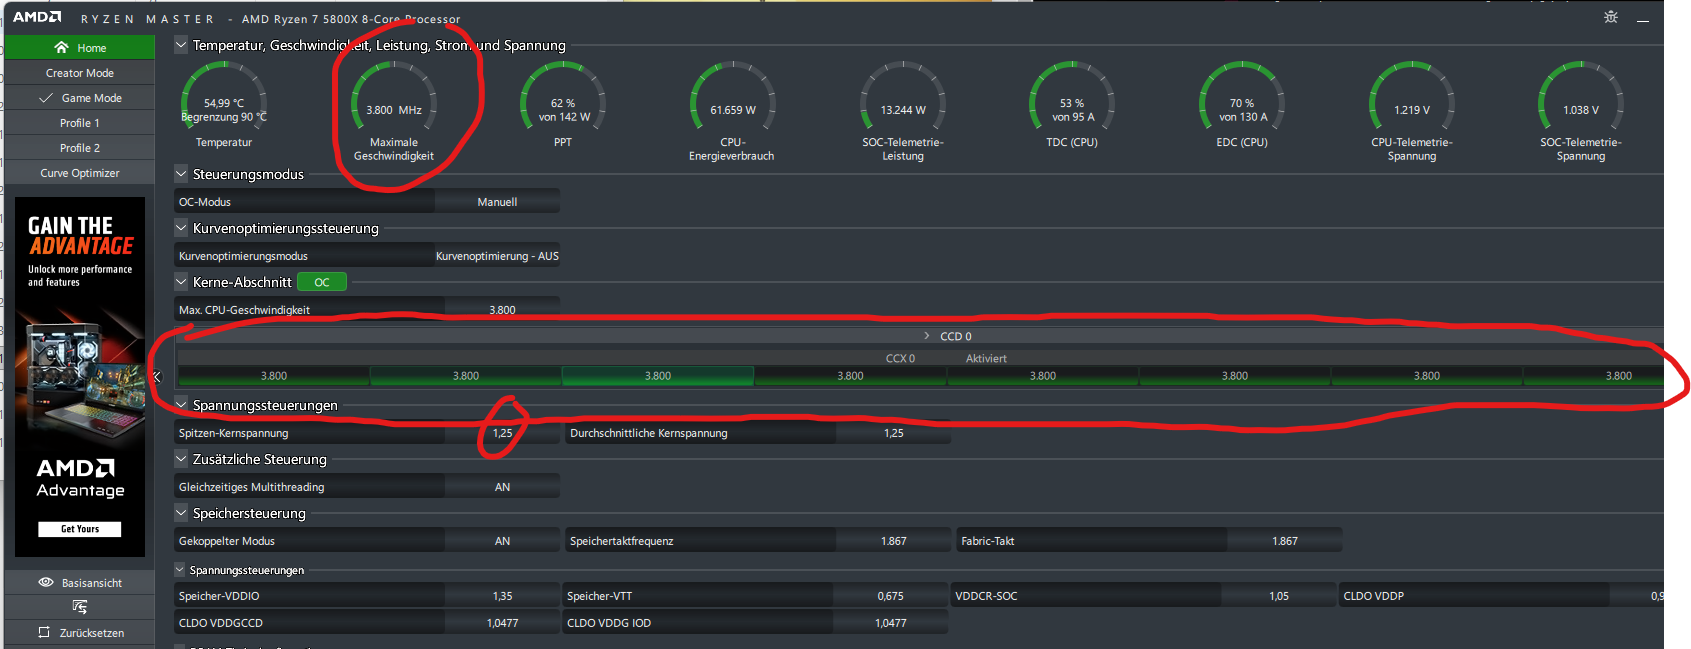Click the PPT gauge
This screenshot has height=649, width=1691.
tap(563, 98)
